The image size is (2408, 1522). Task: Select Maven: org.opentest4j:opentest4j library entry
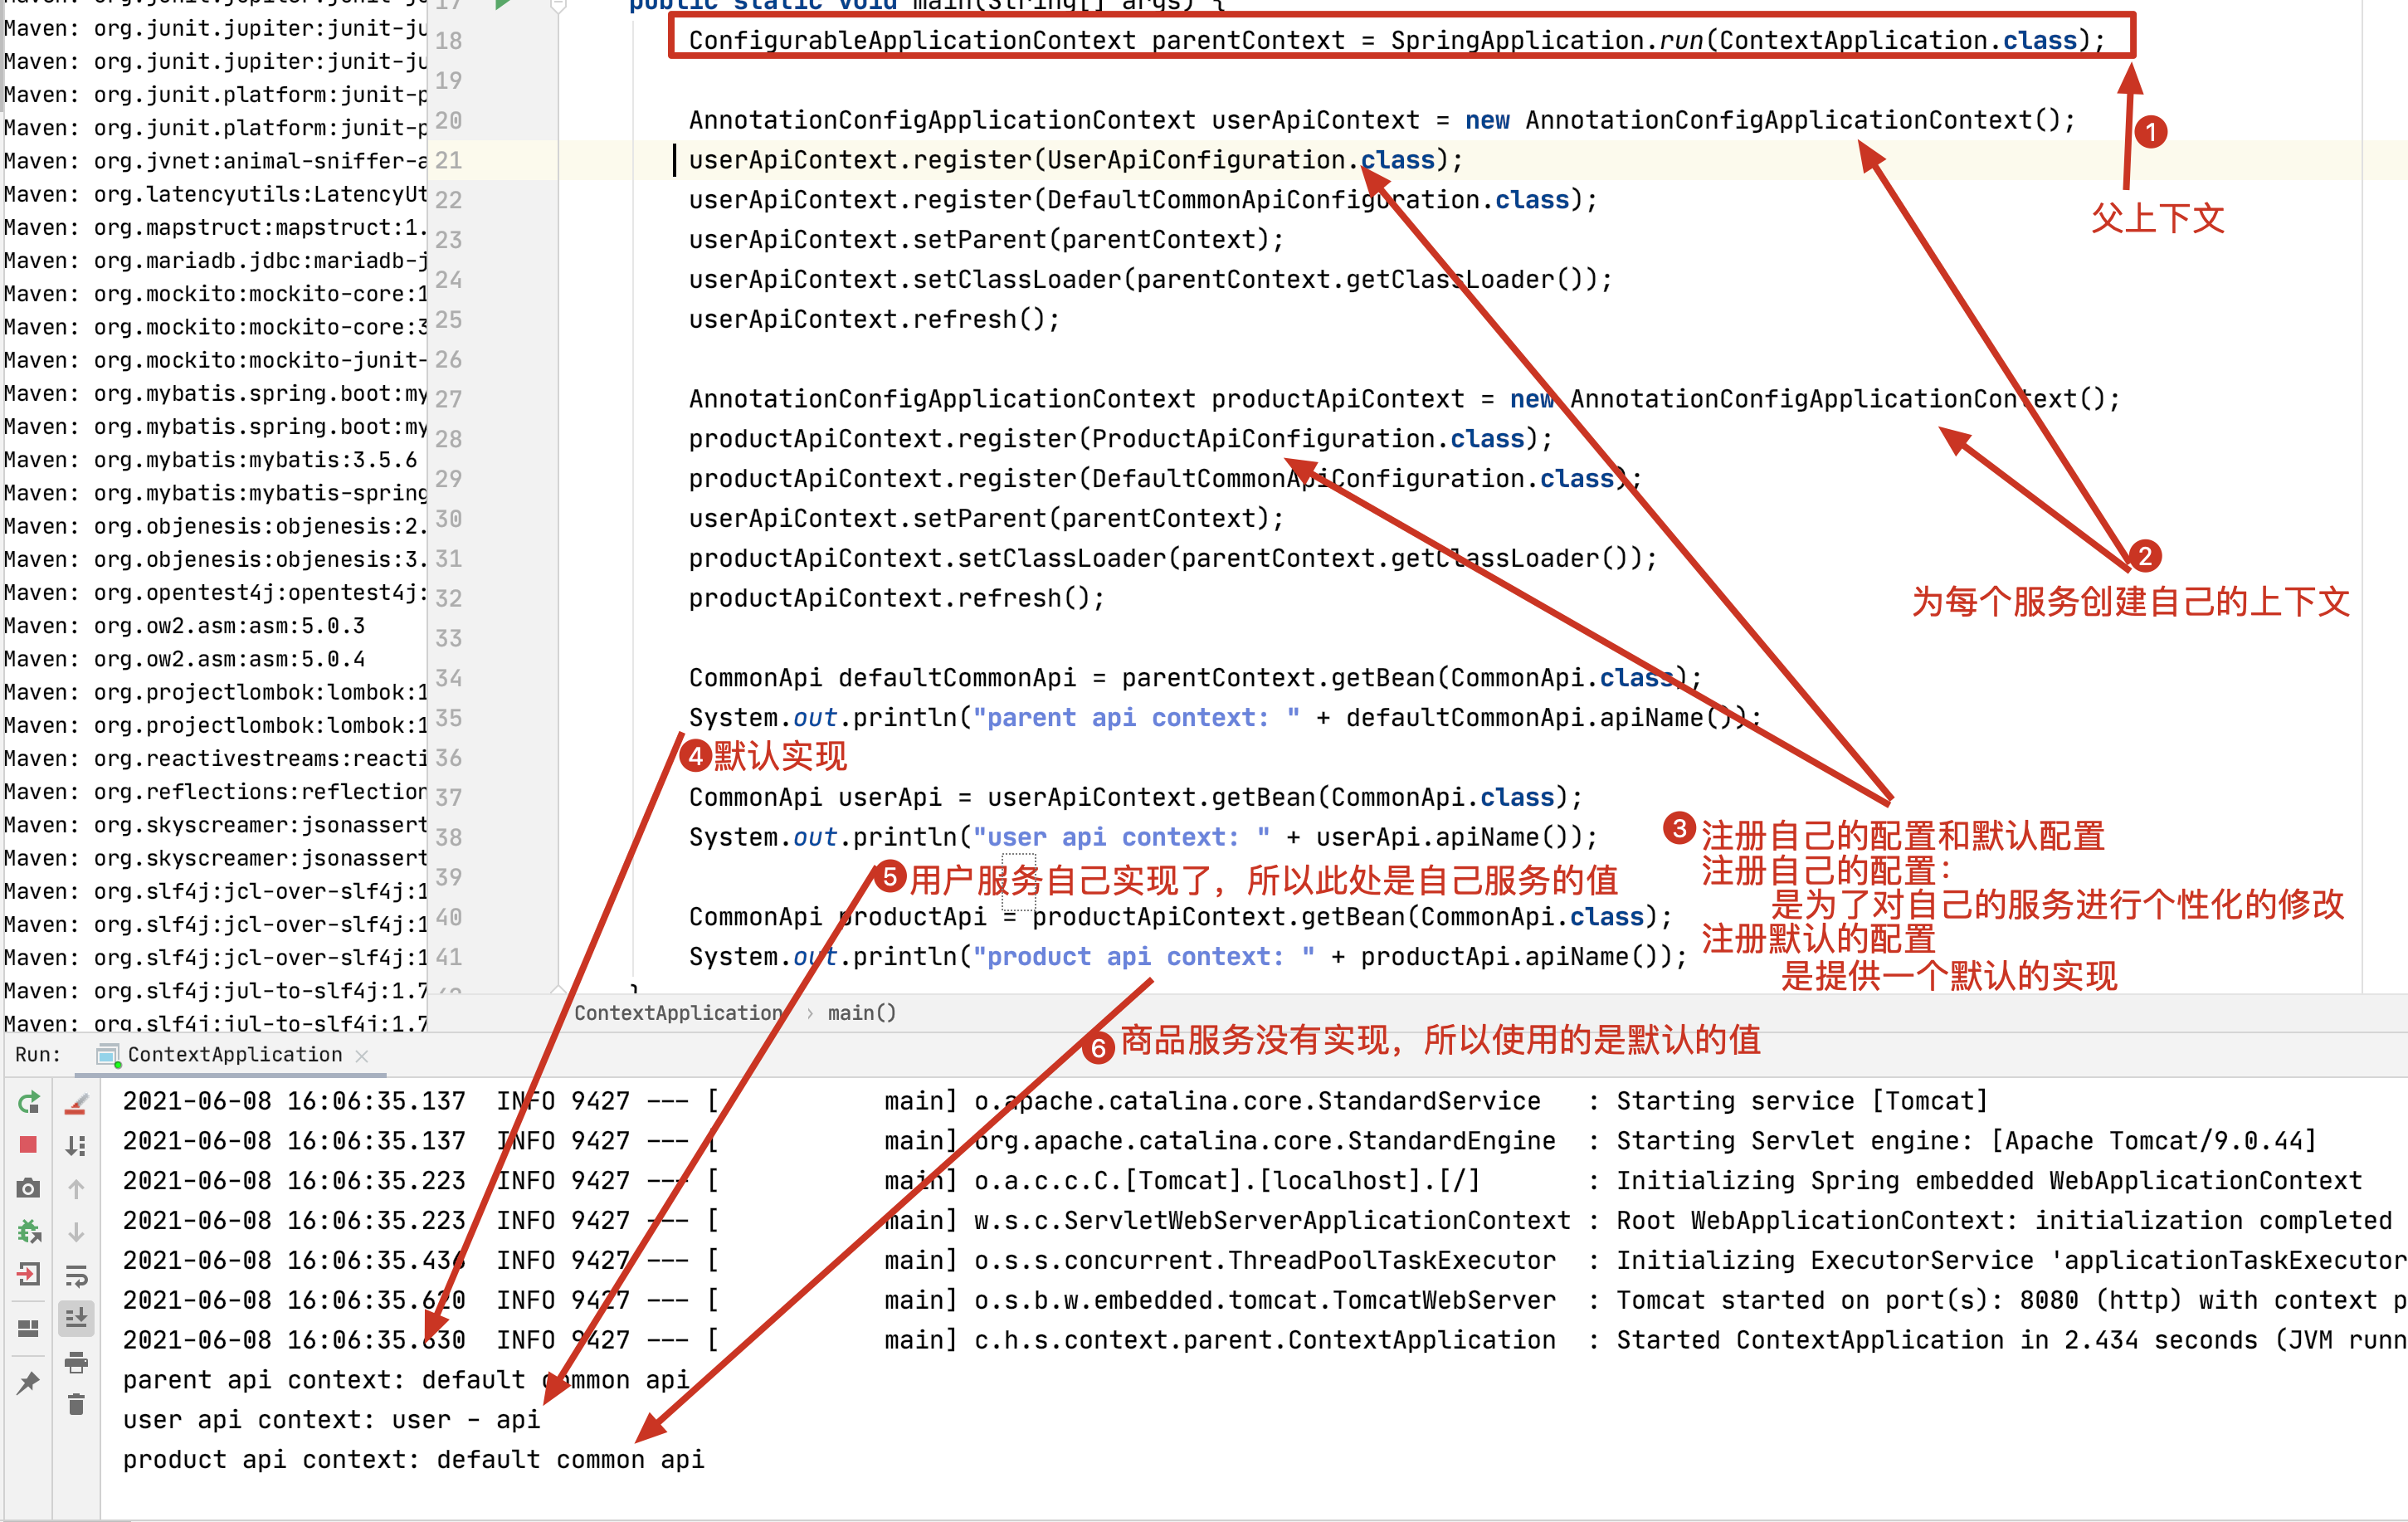click(x=215, y=592)
